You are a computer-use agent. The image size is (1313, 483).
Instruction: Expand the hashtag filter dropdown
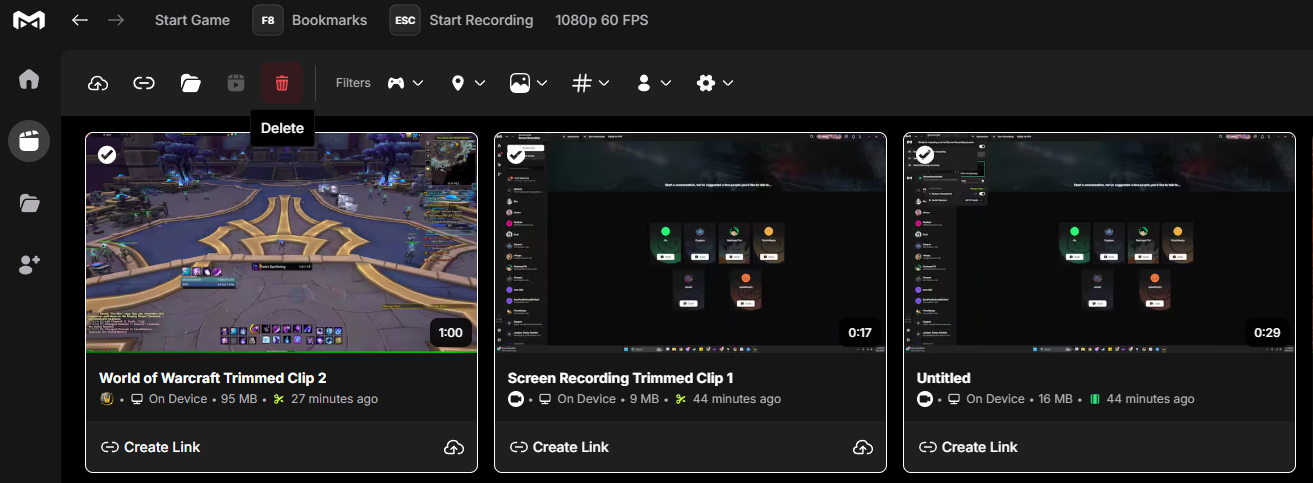591,83
